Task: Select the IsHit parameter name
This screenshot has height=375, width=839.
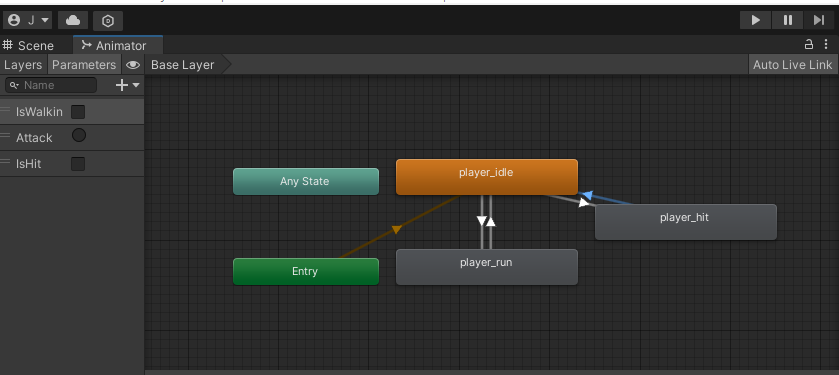Action: tap(28, 164)
